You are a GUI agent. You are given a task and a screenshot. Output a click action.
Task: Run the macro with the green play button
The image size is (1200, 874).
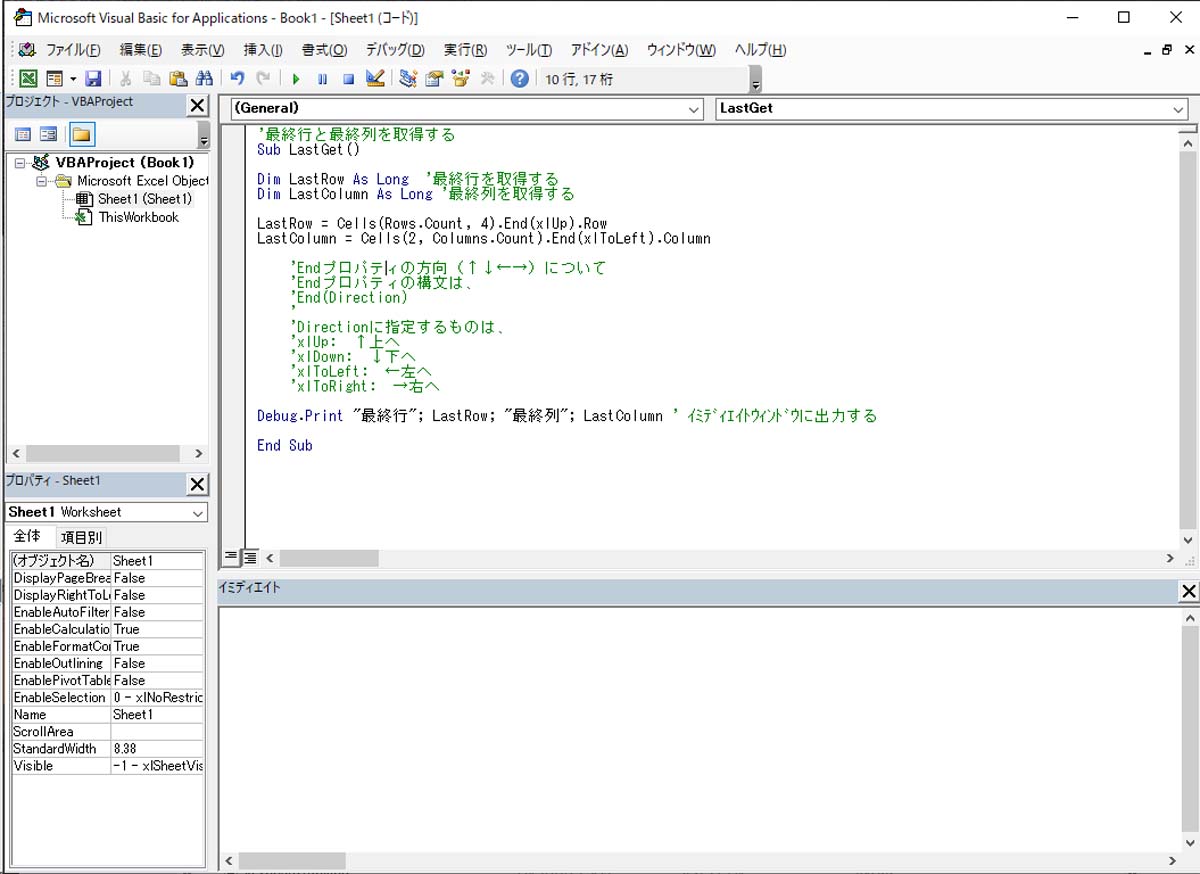point(296,79)
